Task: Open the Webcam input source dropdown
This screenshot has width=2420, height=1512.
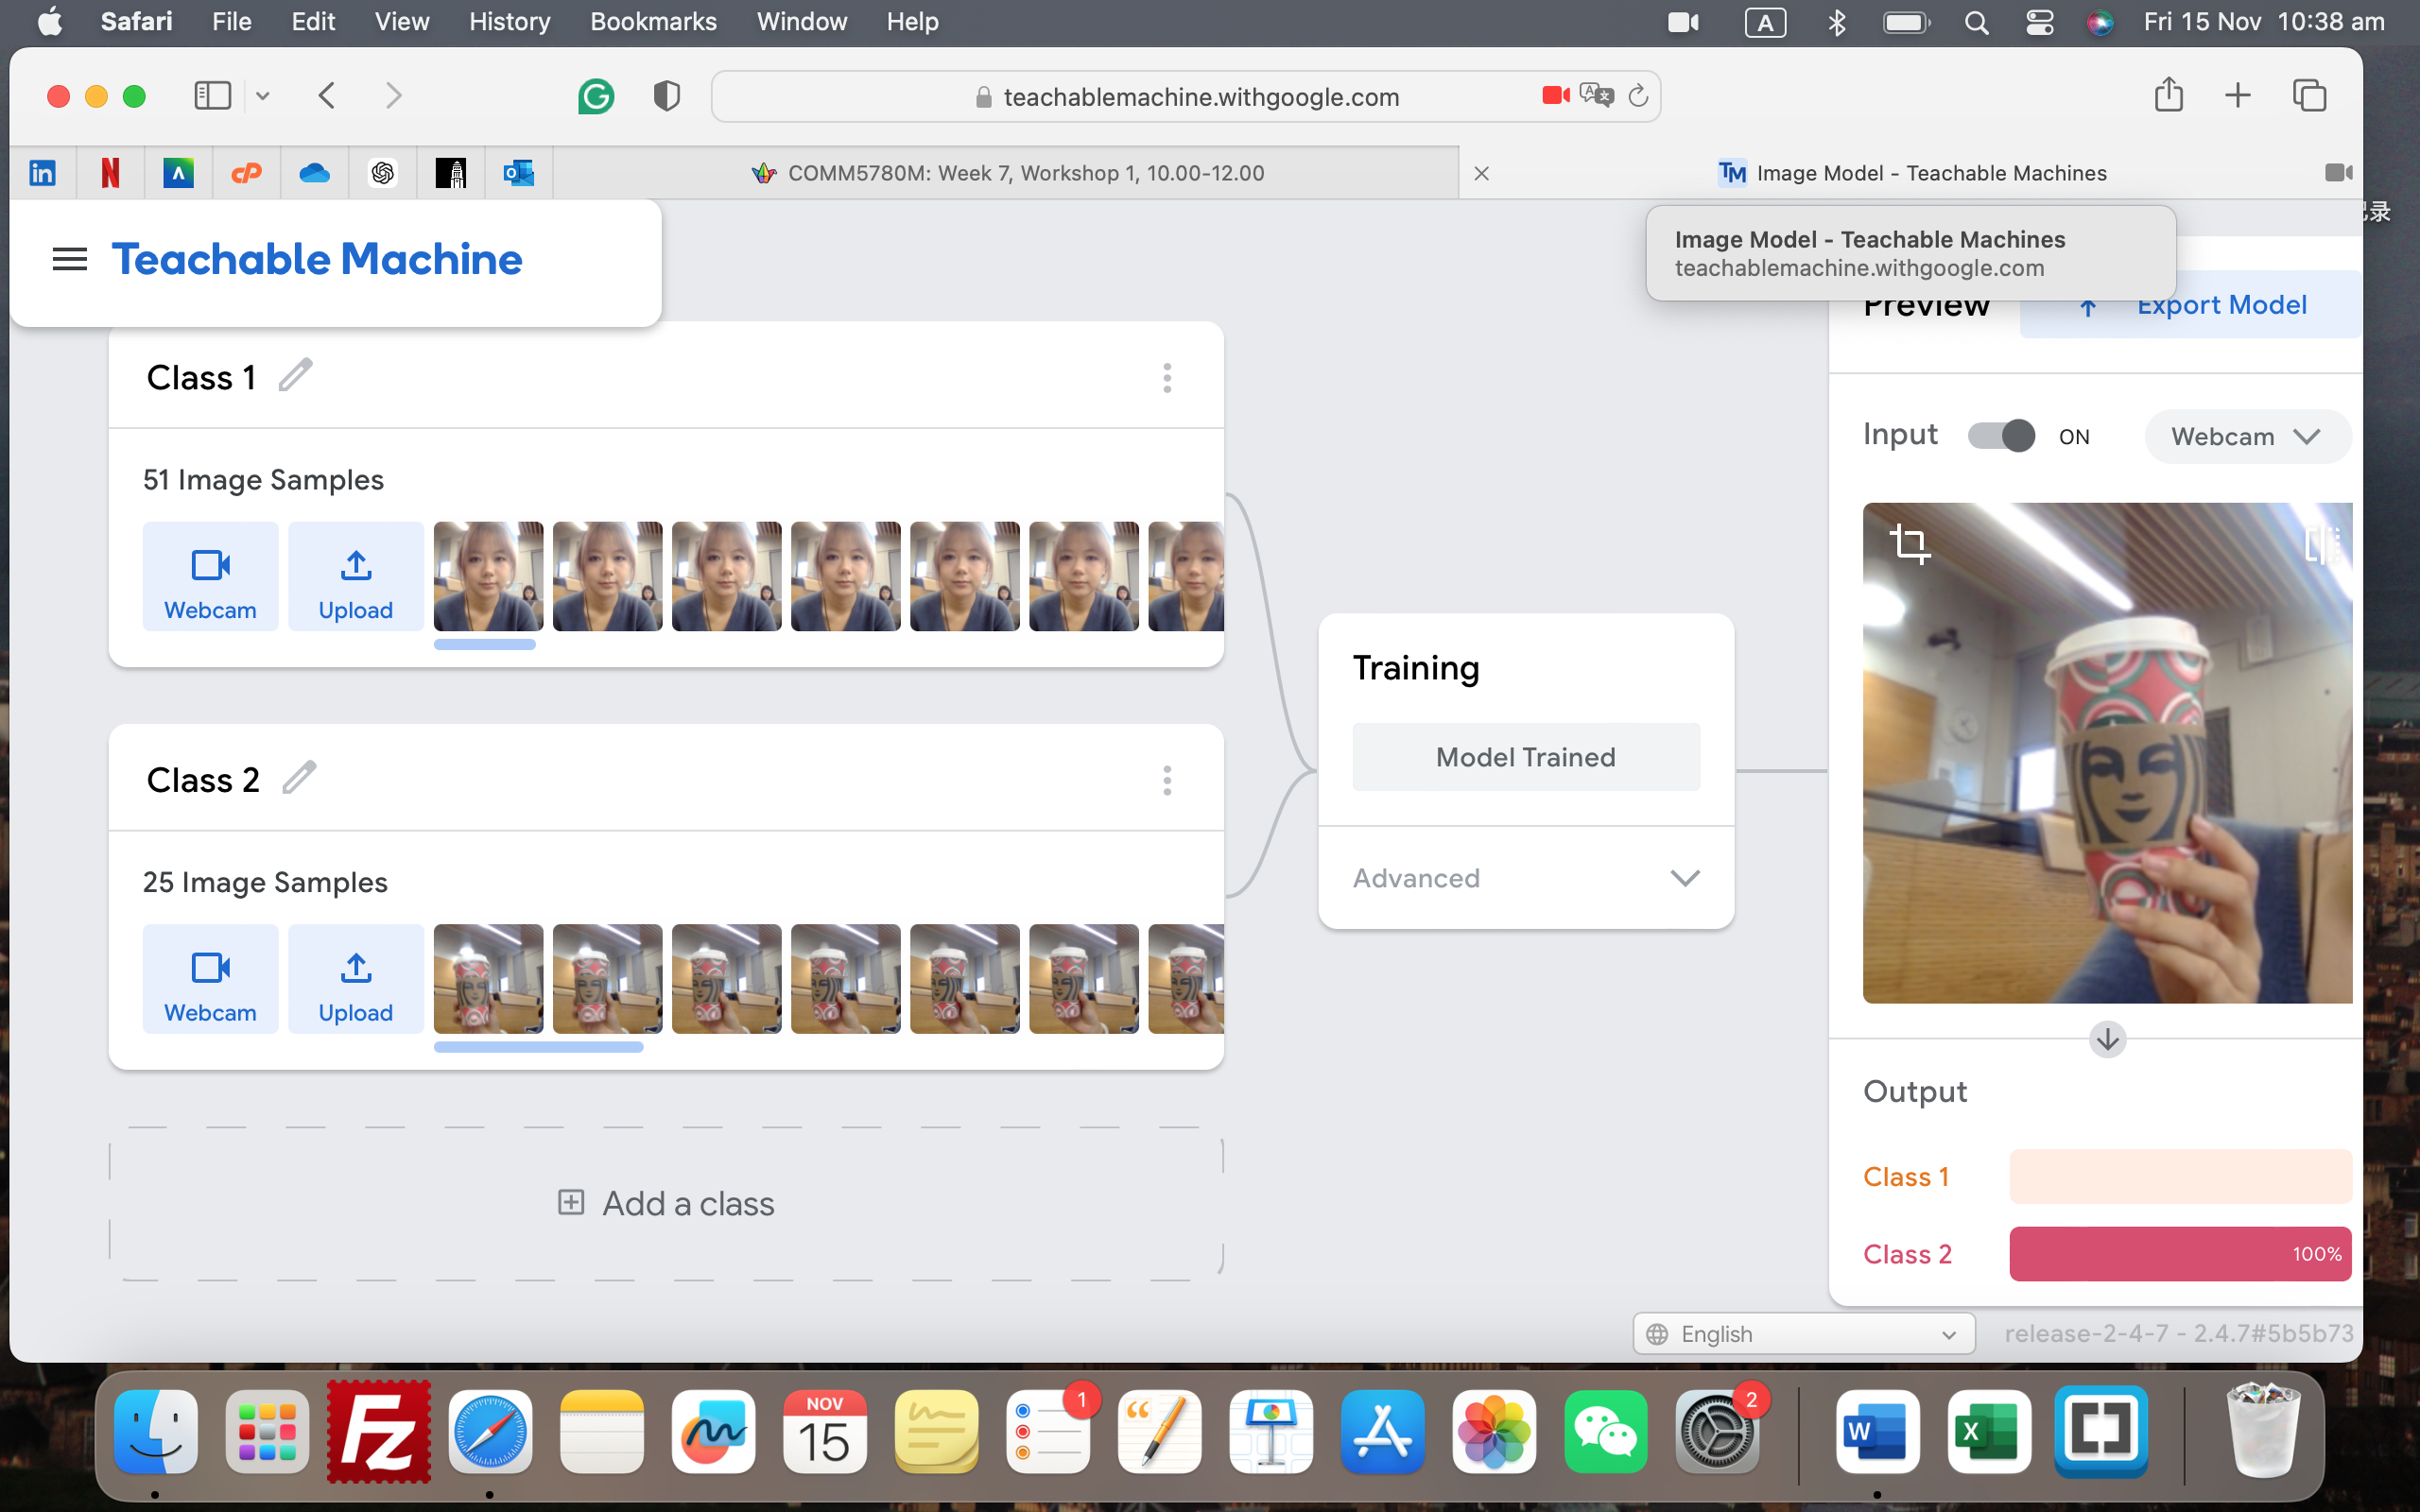Action: tap(2245, 436)
